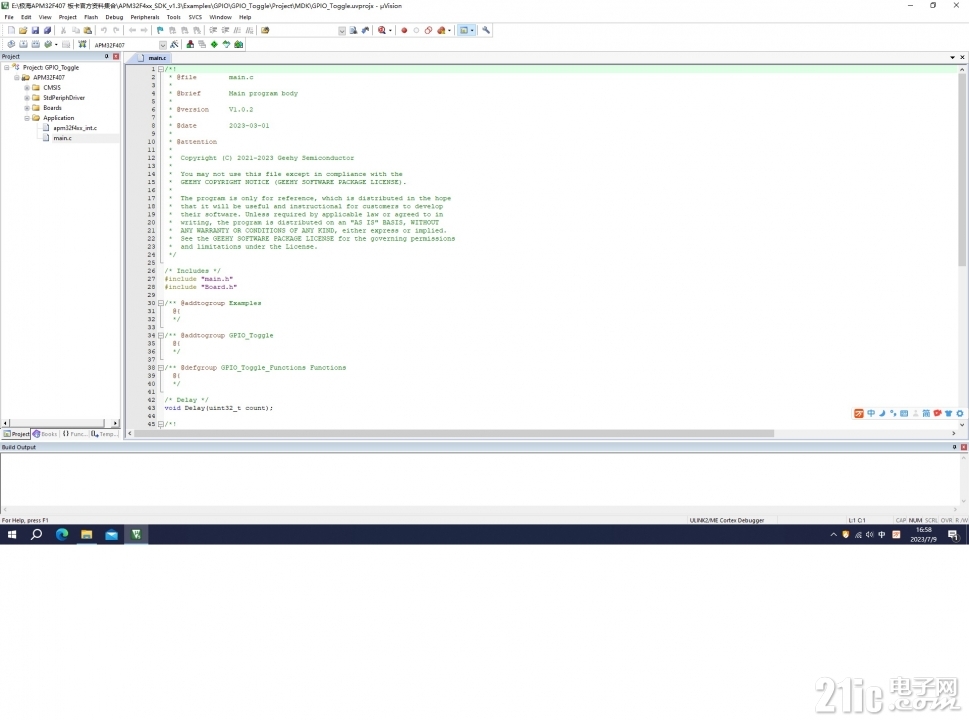Click the incremental find toolbar icon
Image resolution: width=969 pixels, height=720 pixels.
(x=365, y=30)
